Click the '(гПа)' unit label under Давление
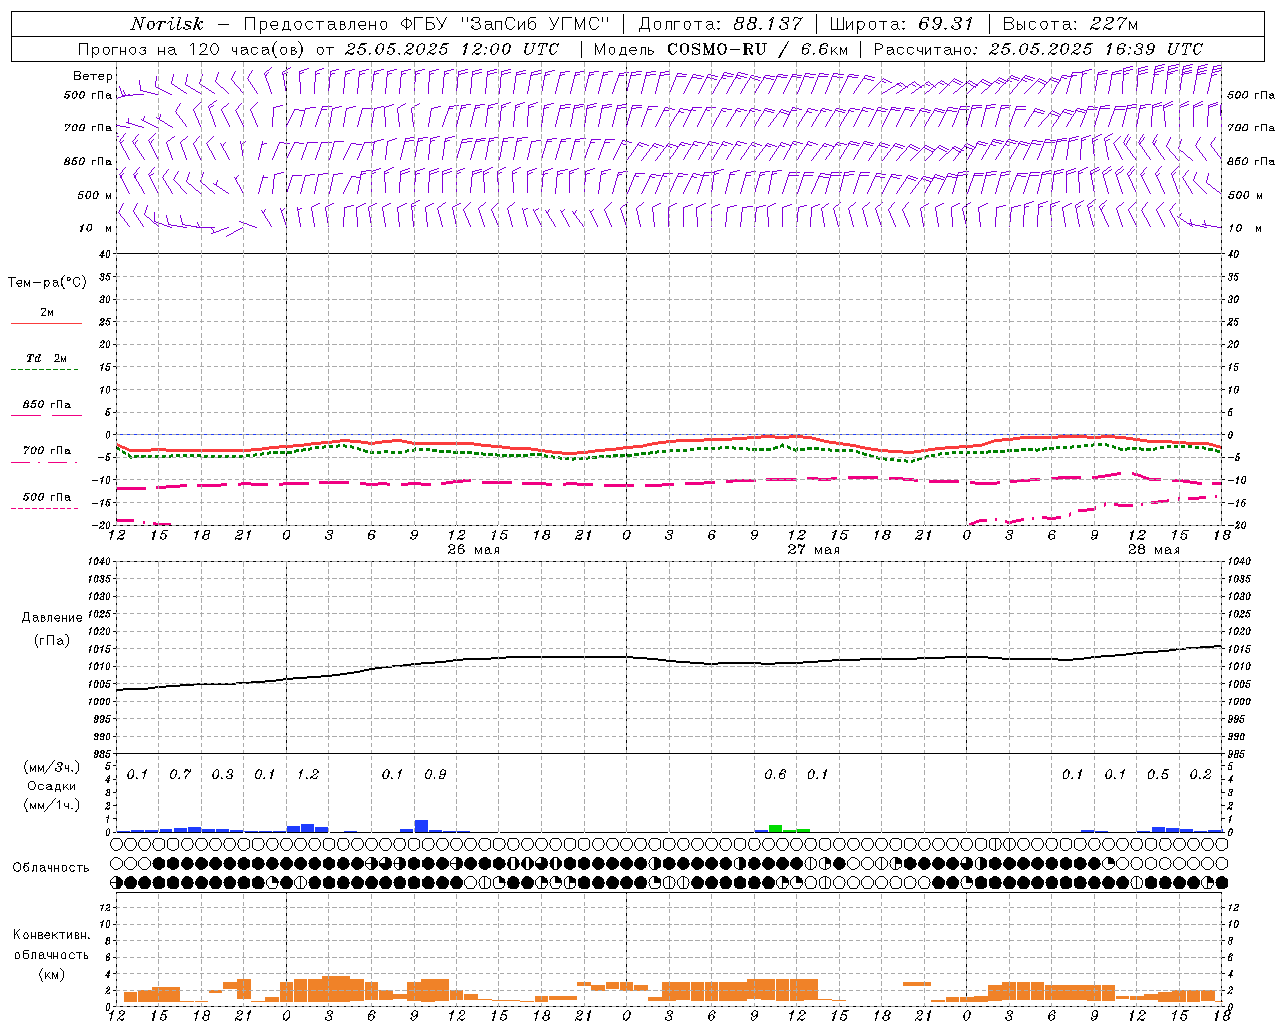The image size is (1280, 1024). 52,640
